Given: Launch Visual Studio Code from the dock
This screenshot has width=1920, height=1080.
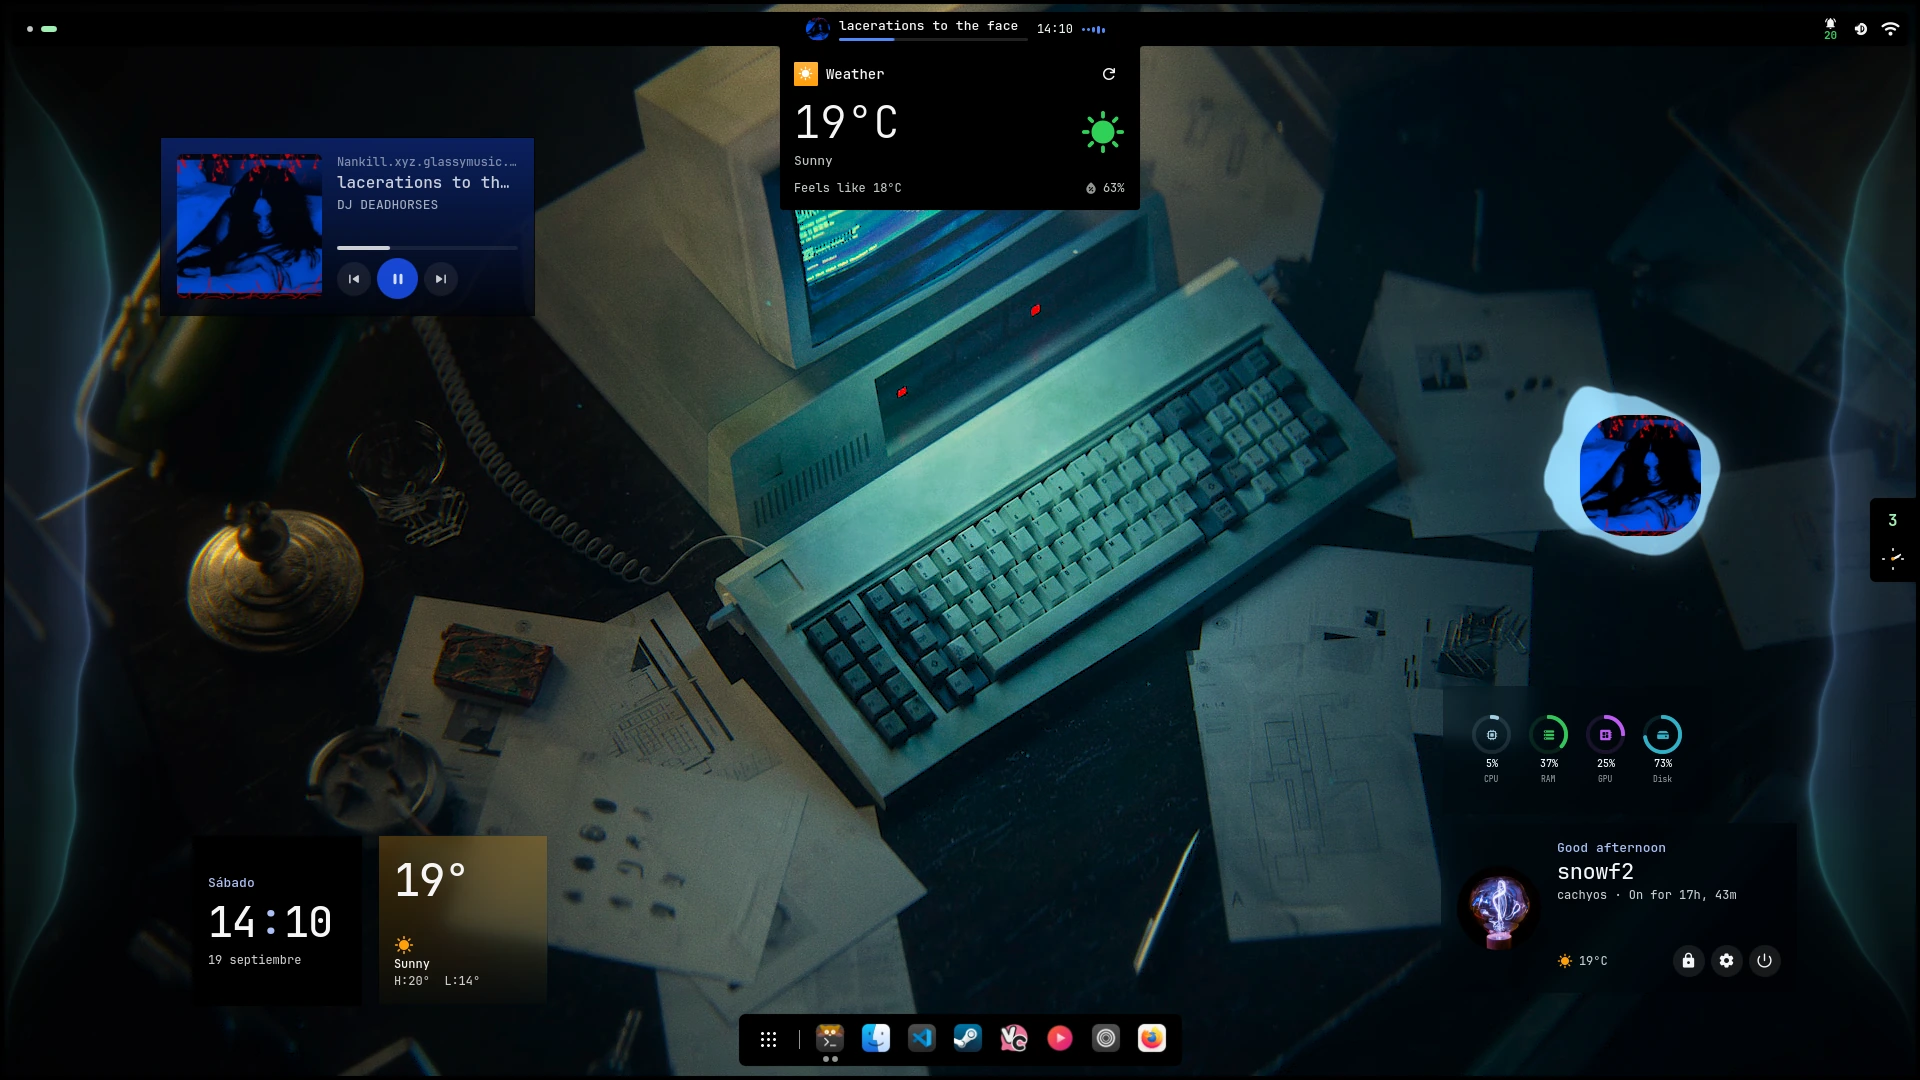Looking at the screenshot, I should (922, 1038).
